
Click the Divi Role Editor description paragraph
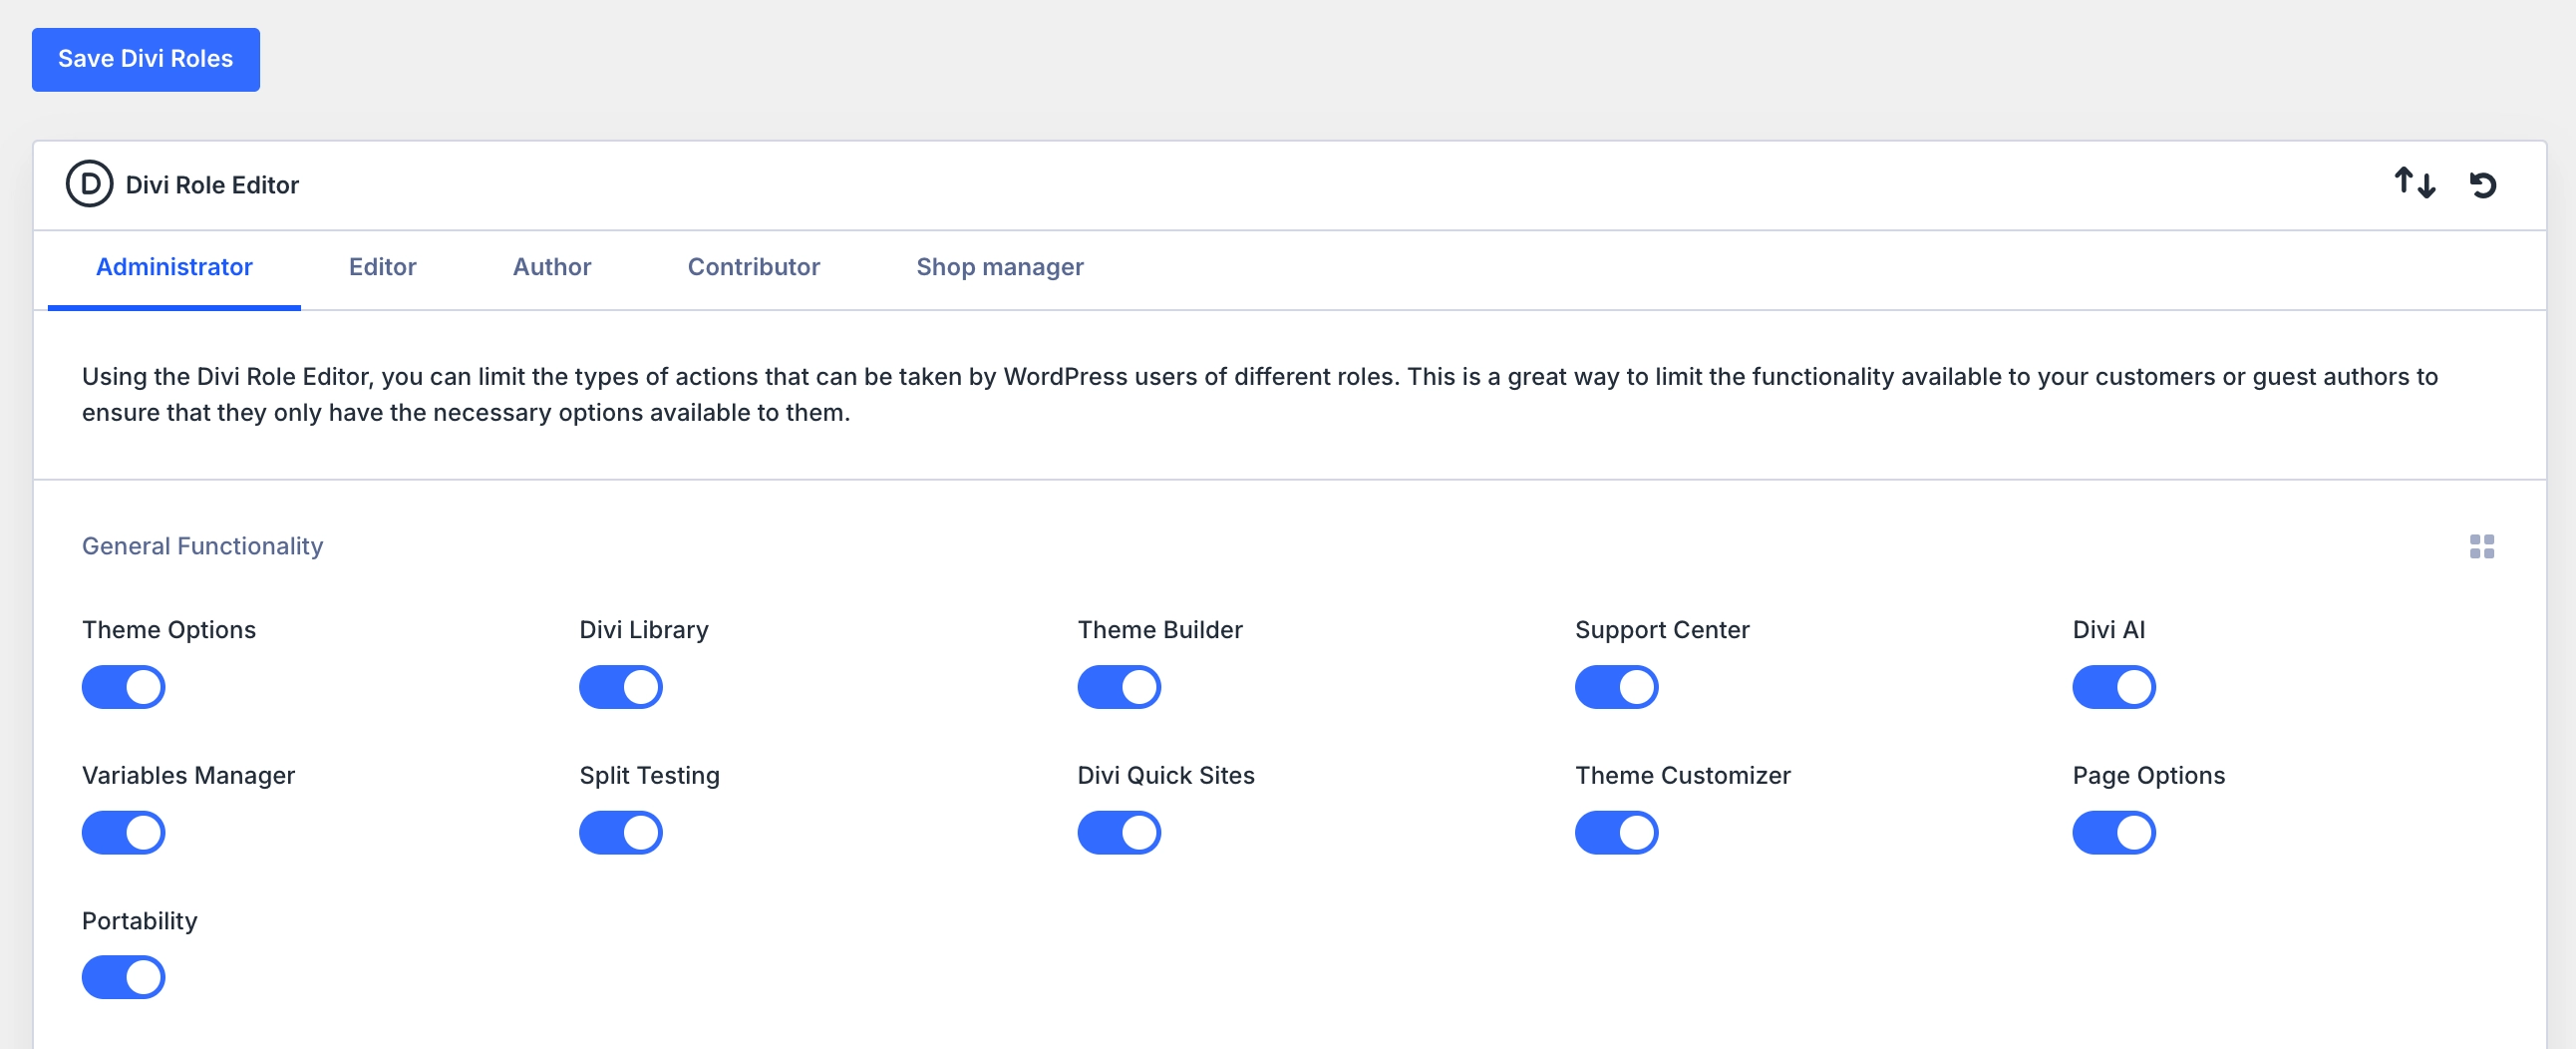click(1260, 394)
